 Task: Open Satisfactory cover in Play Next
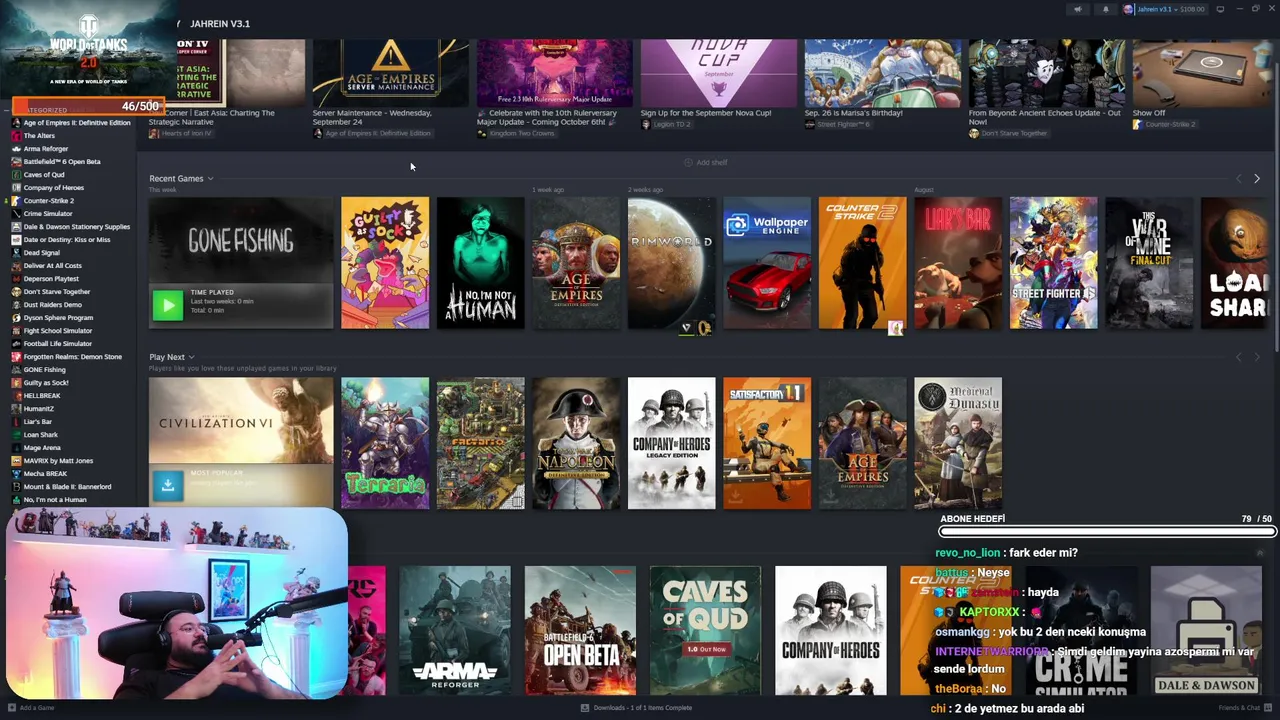pos(767,443)
